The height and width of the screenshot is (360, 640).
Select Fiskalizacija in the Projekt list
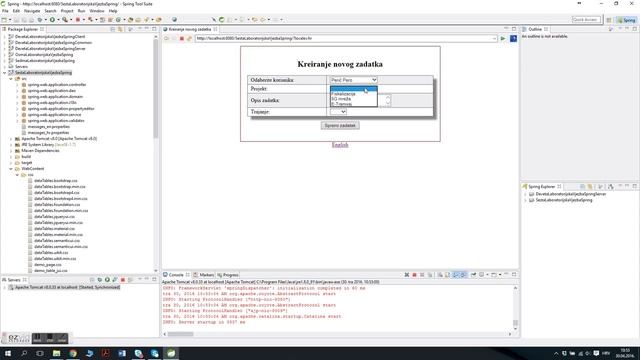(353, 94)
